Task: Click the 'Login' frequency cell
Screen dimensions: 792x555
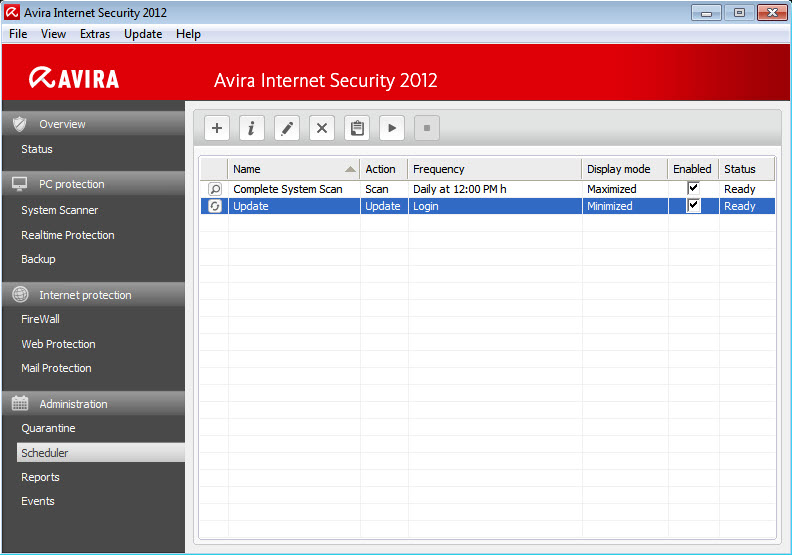Action: (x=494, y=206)
